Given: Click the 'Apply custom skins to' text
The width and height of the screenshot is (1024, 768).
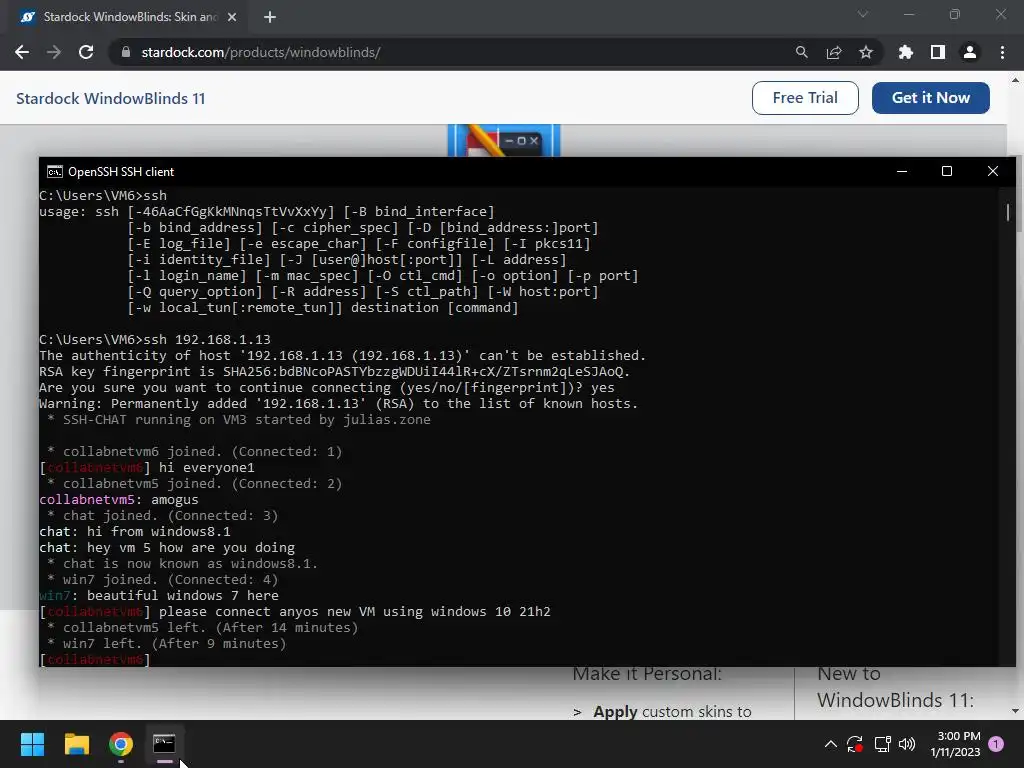Looking at the screenshot, I should click(x=672, y=711).
